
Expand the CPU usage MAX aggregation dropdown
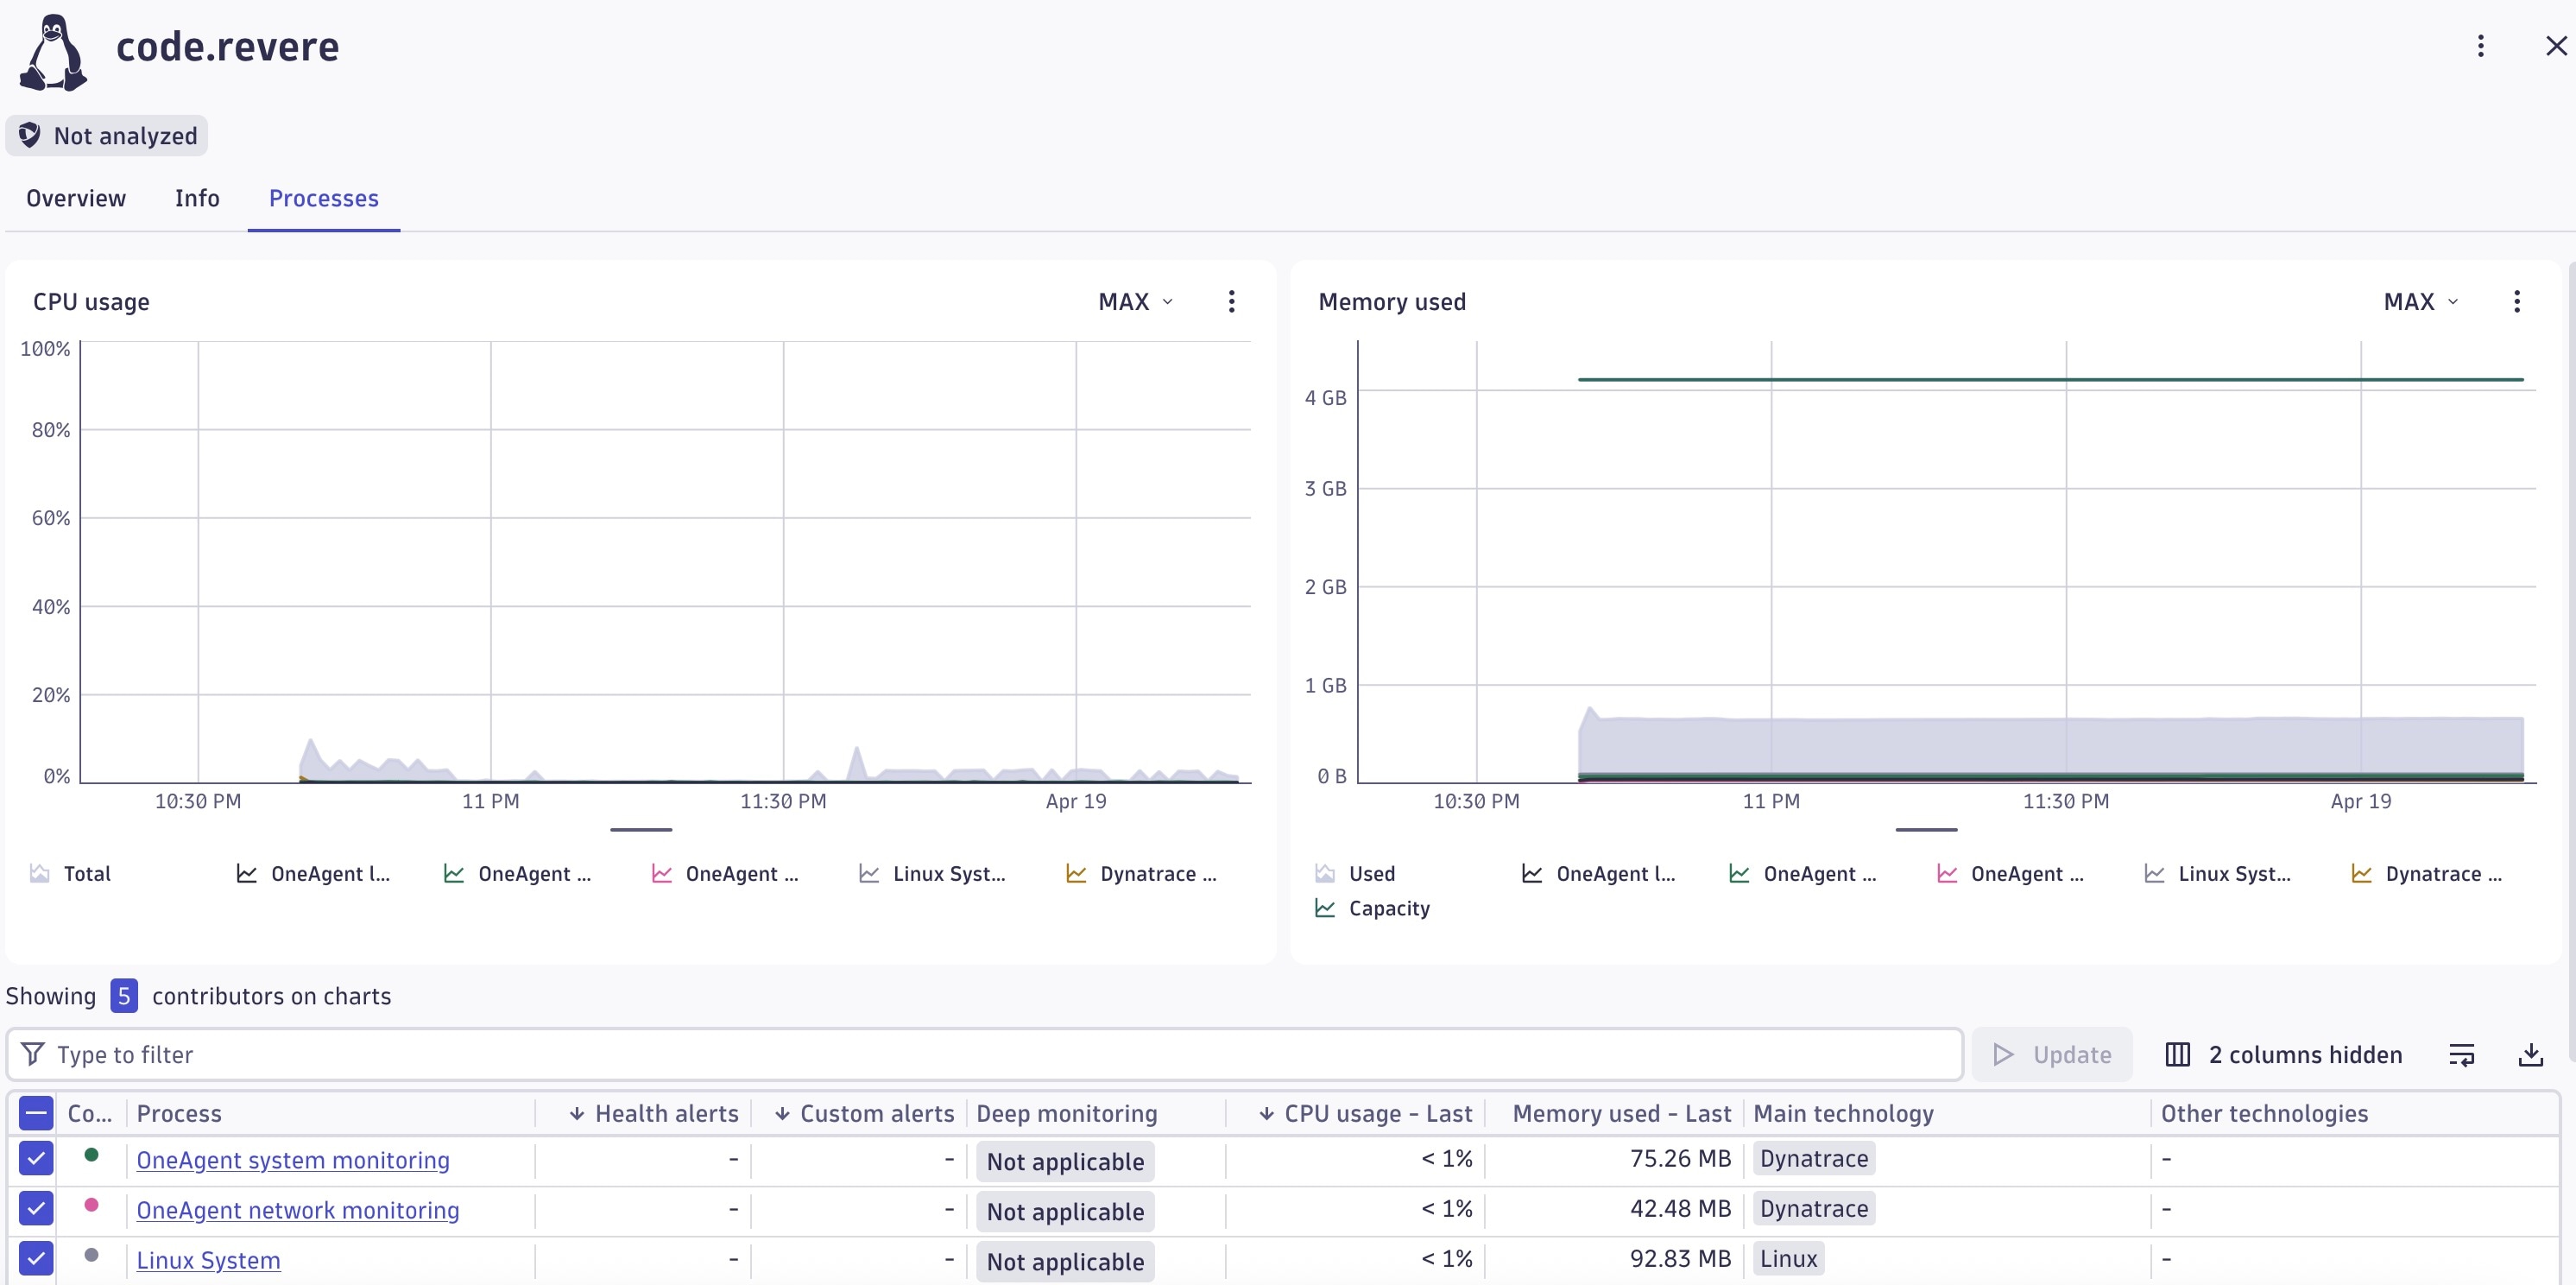coord(1135,301)
